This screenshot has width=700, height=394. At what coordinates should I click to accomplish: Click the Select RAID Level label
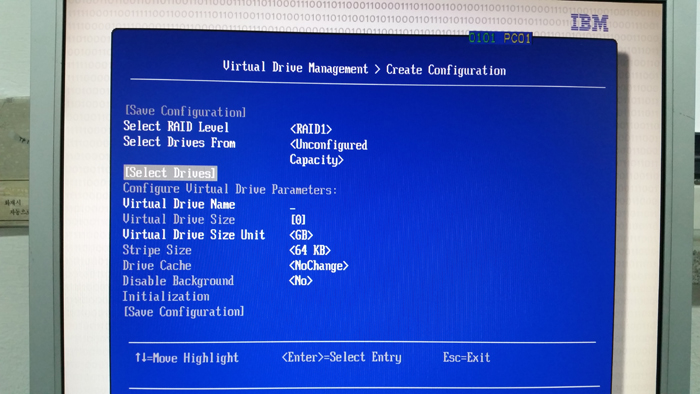176,127
